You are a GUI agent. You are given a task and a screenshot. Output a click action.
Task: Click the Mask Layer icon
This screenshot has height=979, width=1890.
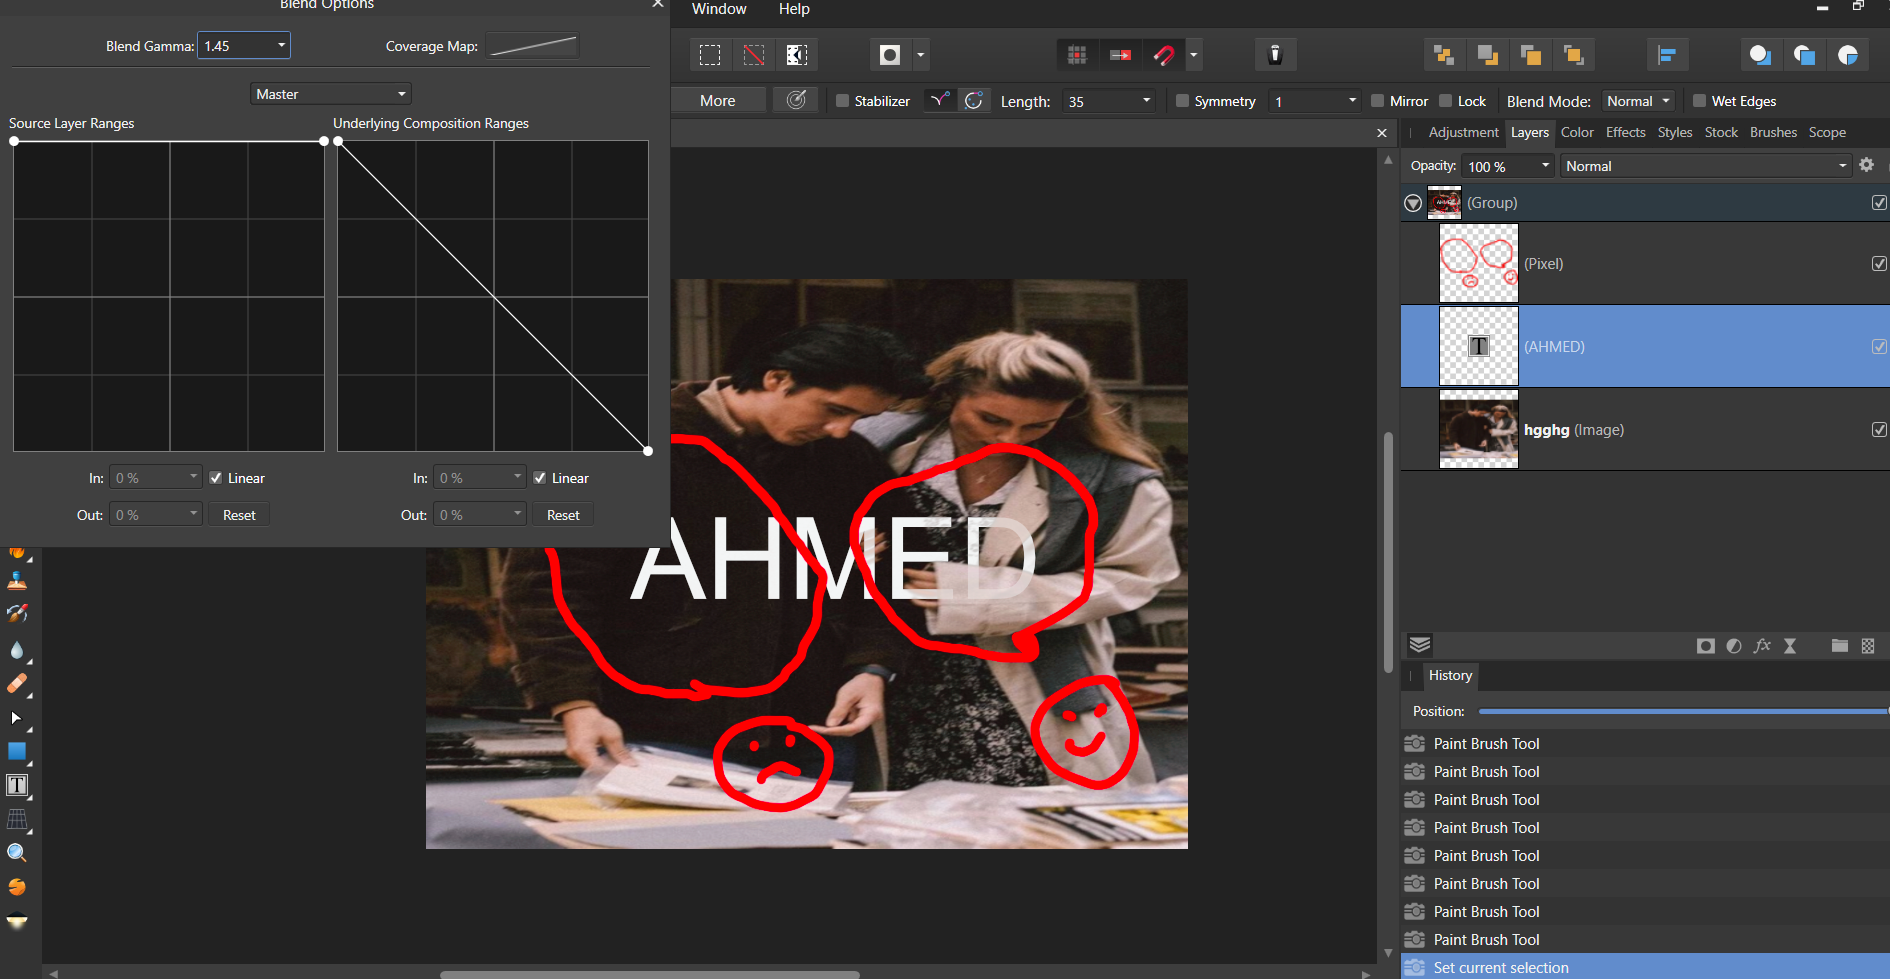(x=1706, y=646)
